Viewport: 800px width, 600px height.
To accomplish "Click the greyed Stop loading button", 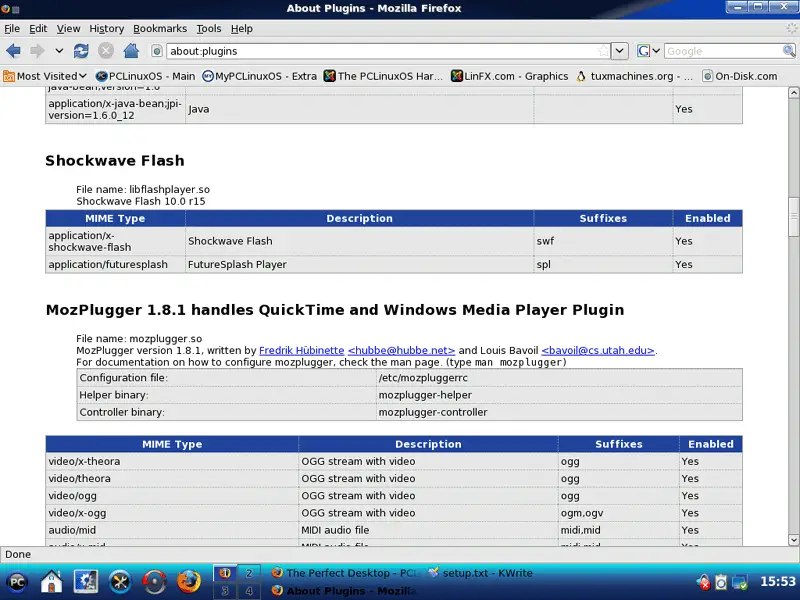I will click(x=106, y=51).
